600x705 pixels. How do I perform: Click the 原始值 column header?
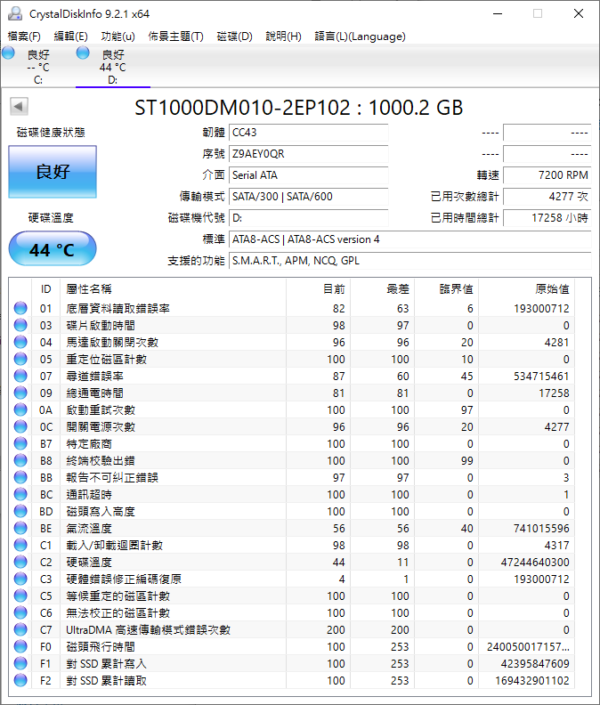527,289
